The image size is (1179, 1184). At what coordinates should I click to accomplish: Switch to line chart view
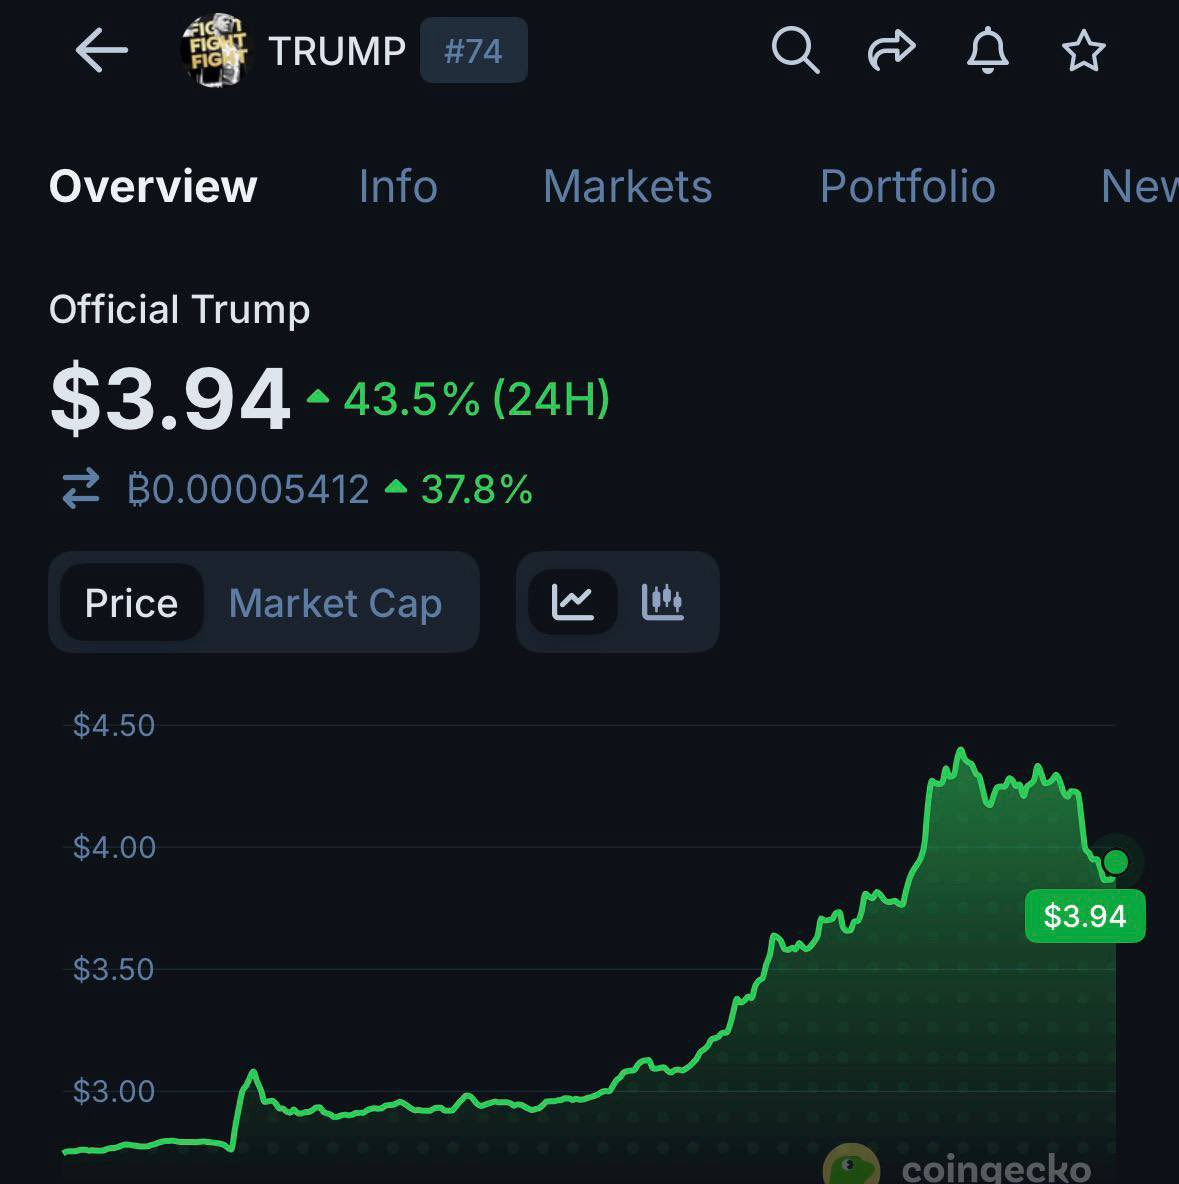tap(573, 602)
